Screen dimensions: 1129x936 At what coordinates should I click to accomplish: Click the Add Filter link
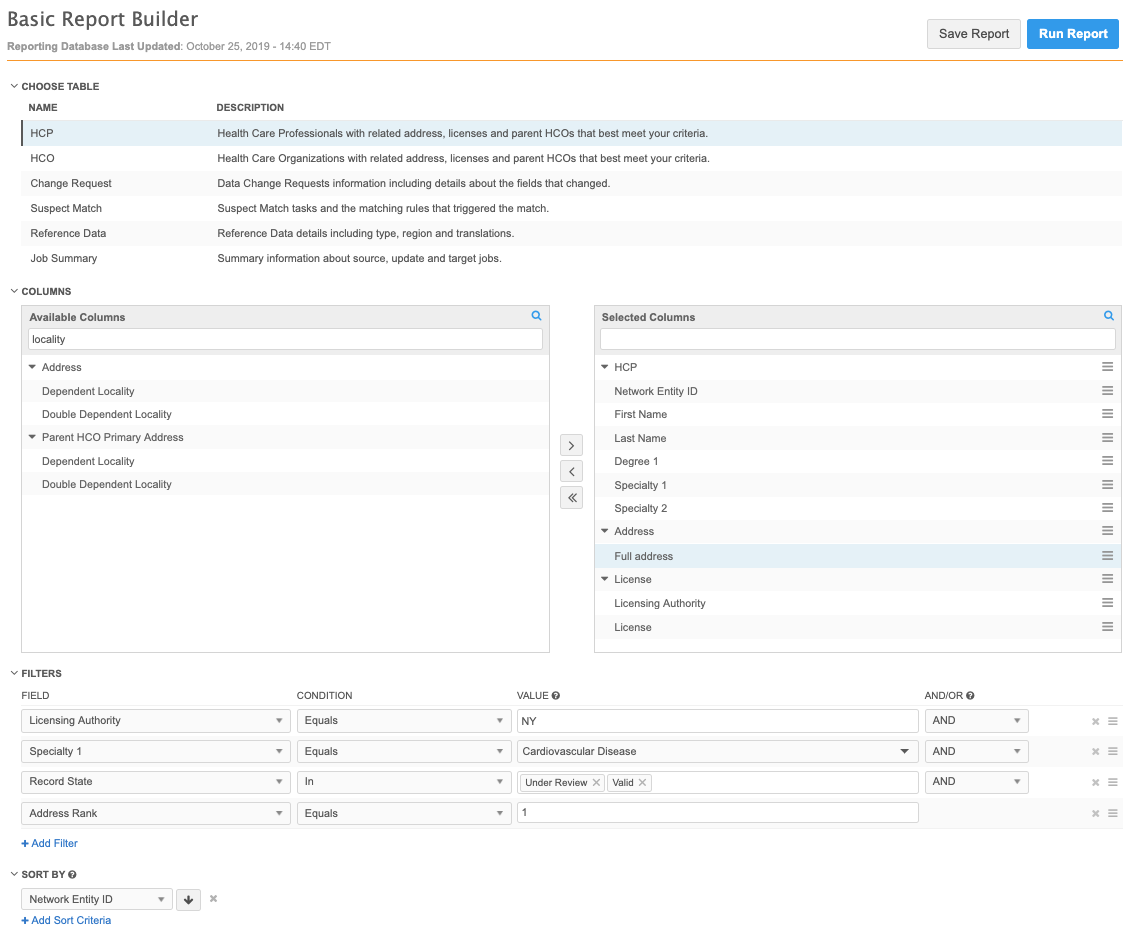(x=50, y=843)
